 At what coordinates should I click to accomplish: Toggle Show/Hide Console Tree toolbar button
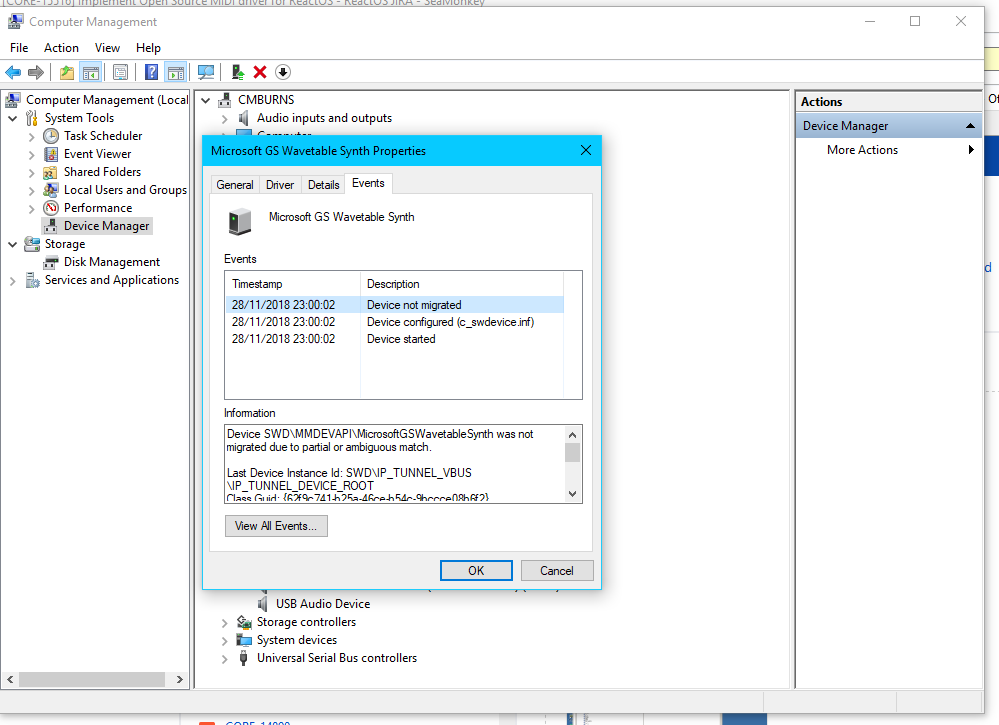(x=91, y=72)
